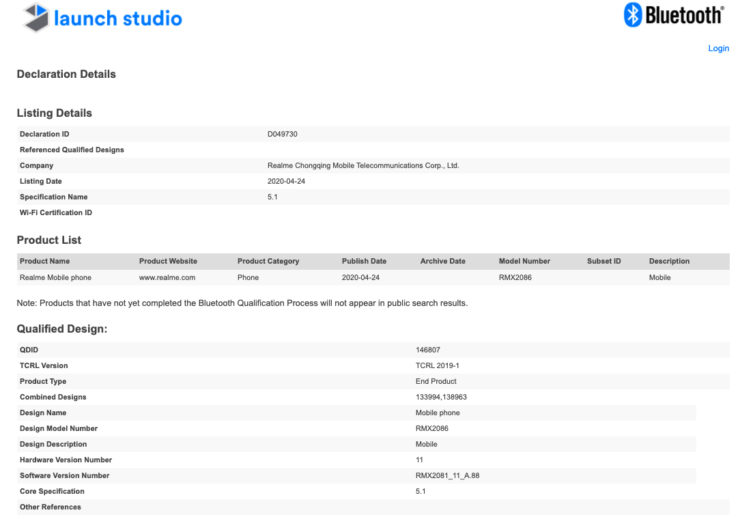The width and height of the screenshot is (740, 517).
Task: Select the Phone category cell
Action: [x=248, y=278]
